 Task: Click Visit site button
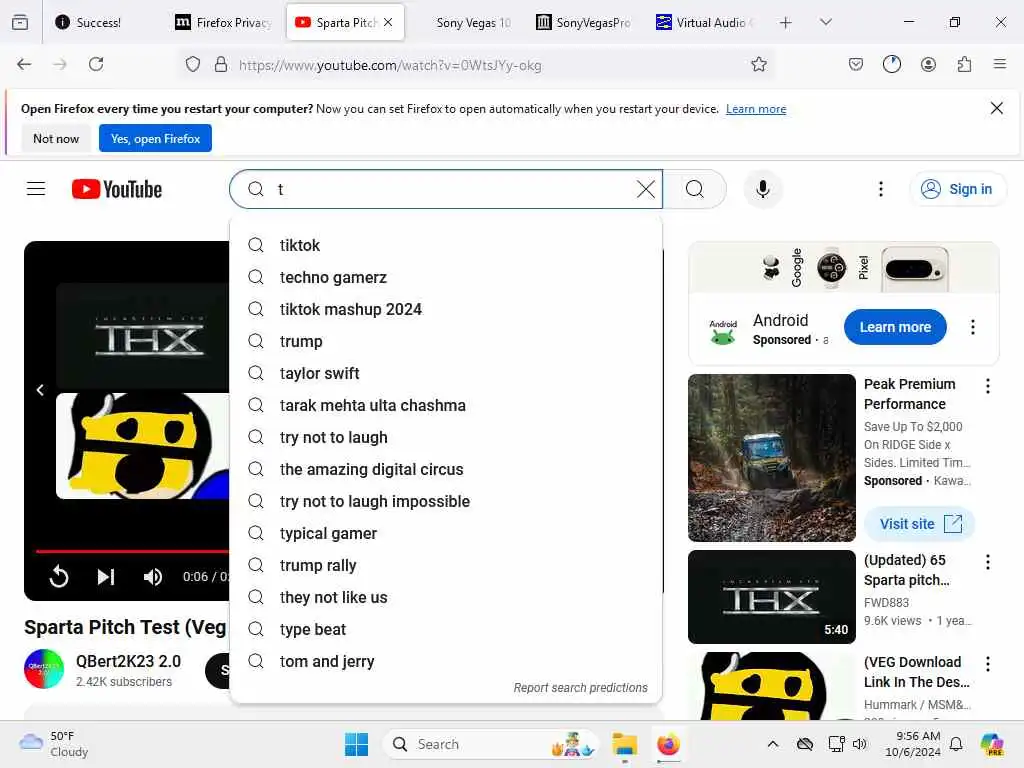coord(920,524)
